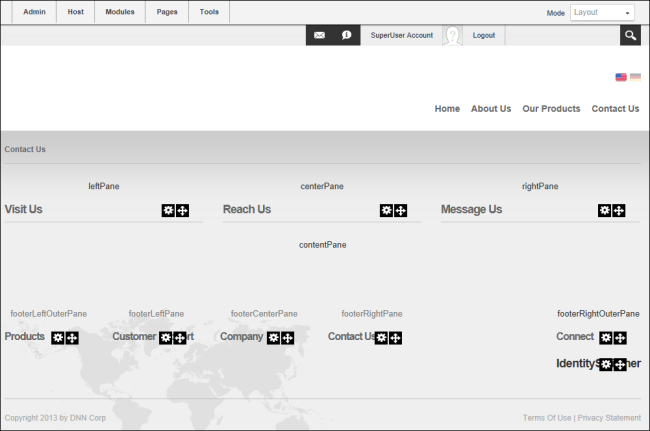Click the user profile avatar image
The width and height of the screenshot is (650, 431).
pyautogui.click(x=452, y=35)
